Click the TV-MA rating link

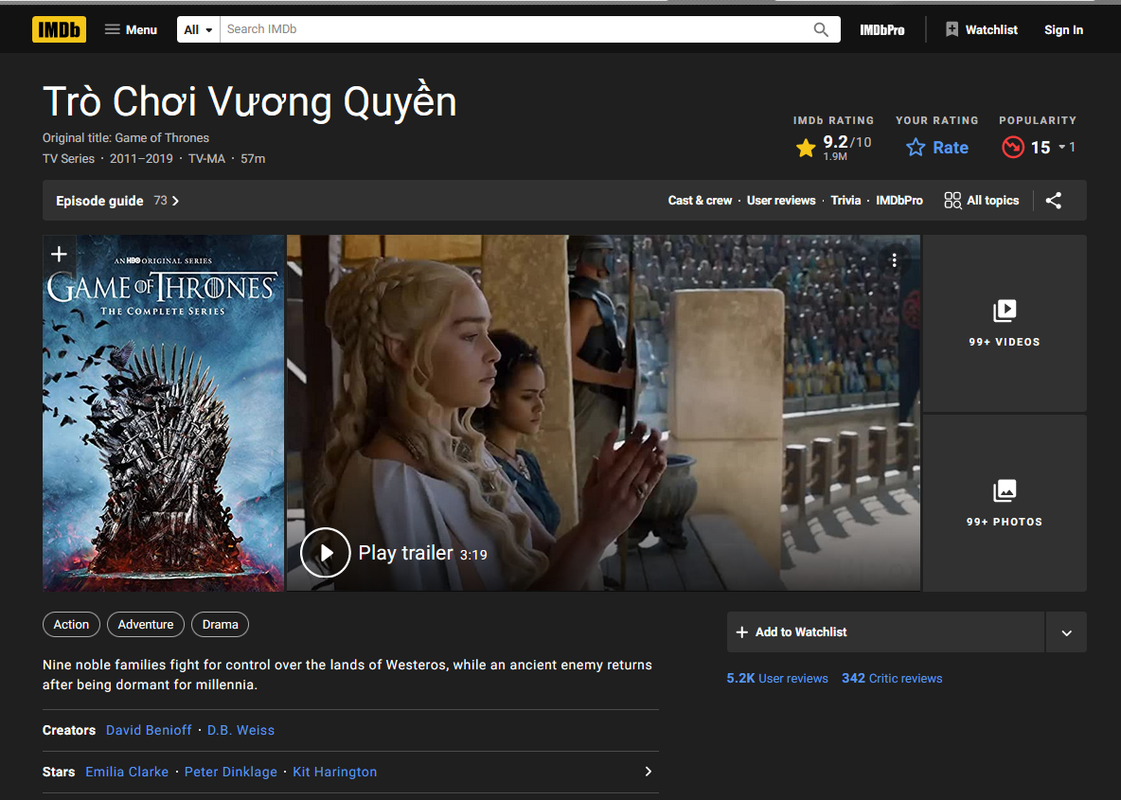(207, 159)
